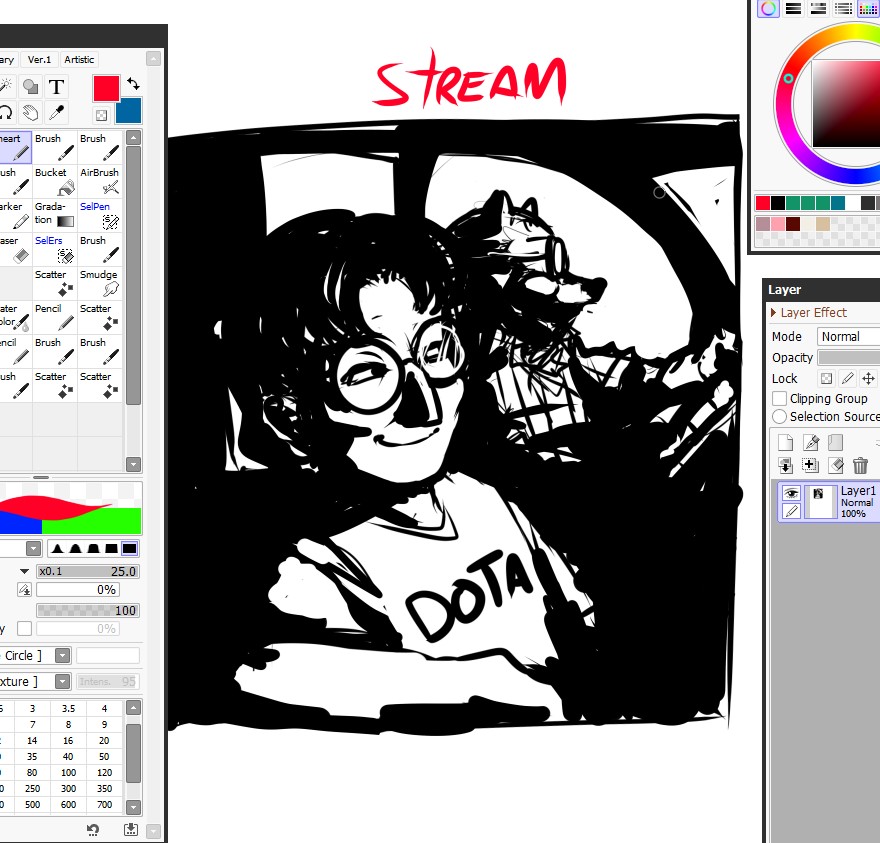Select the sharpest peaked brush tip shape
The height and width of the screenshot is (843, 880).
pos(57,548)
